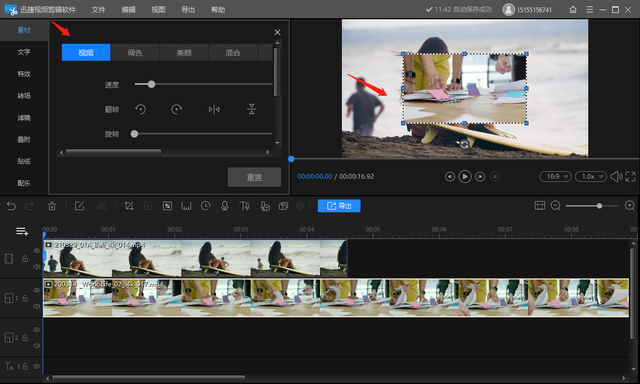640x384 pixels.
Task: Click the 重置 reset button
Action: point(254,177)
